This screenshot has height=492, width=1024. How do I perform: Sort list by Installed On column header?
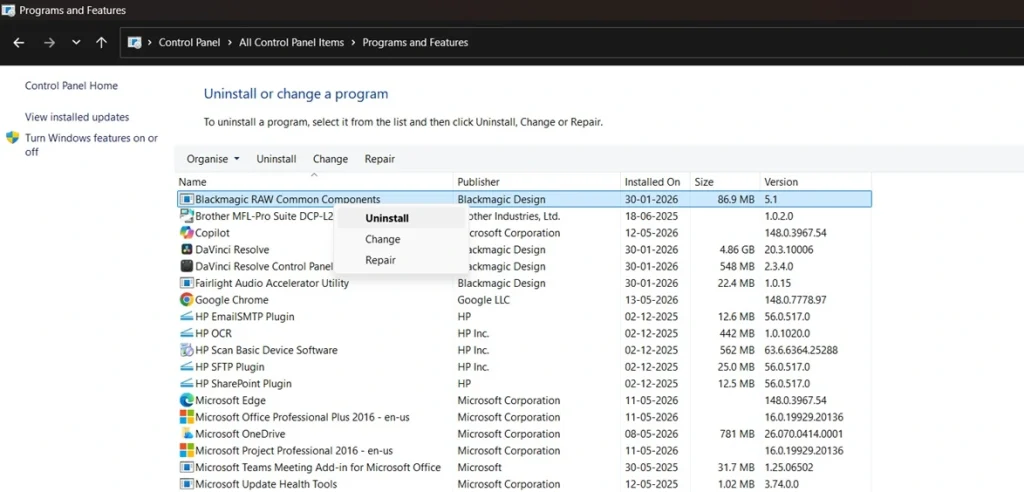[x=655, y=182]
